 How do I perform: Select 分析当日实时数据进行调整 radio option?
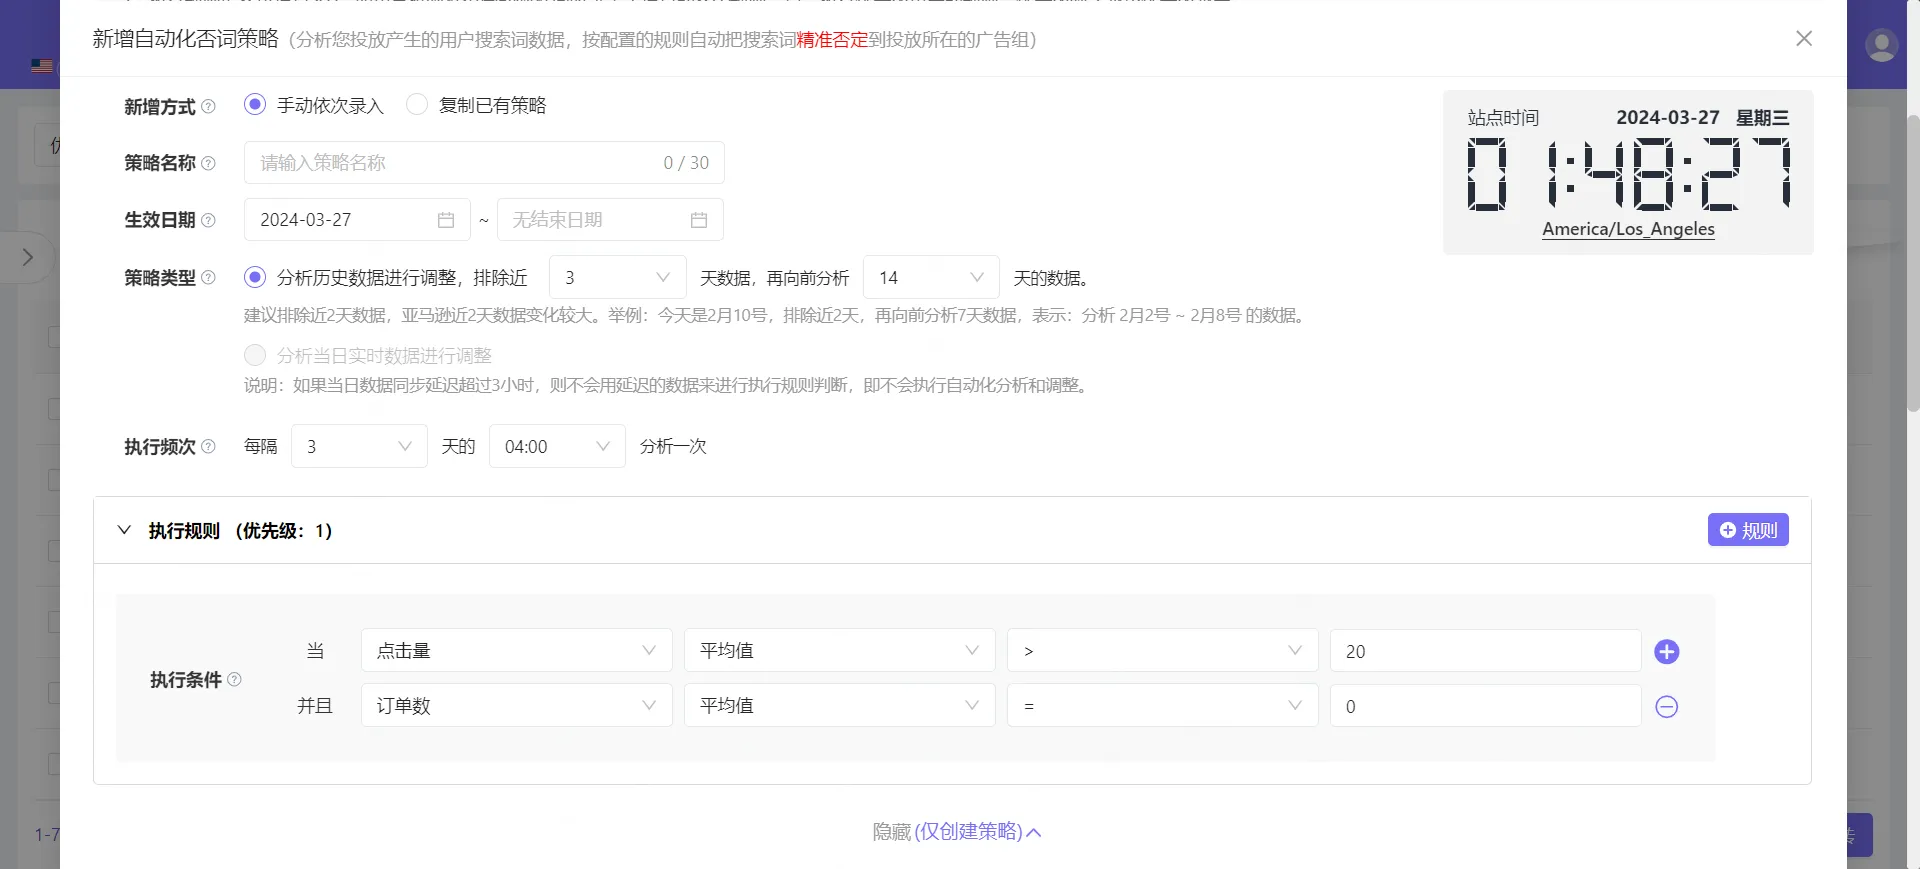[368, 355]
